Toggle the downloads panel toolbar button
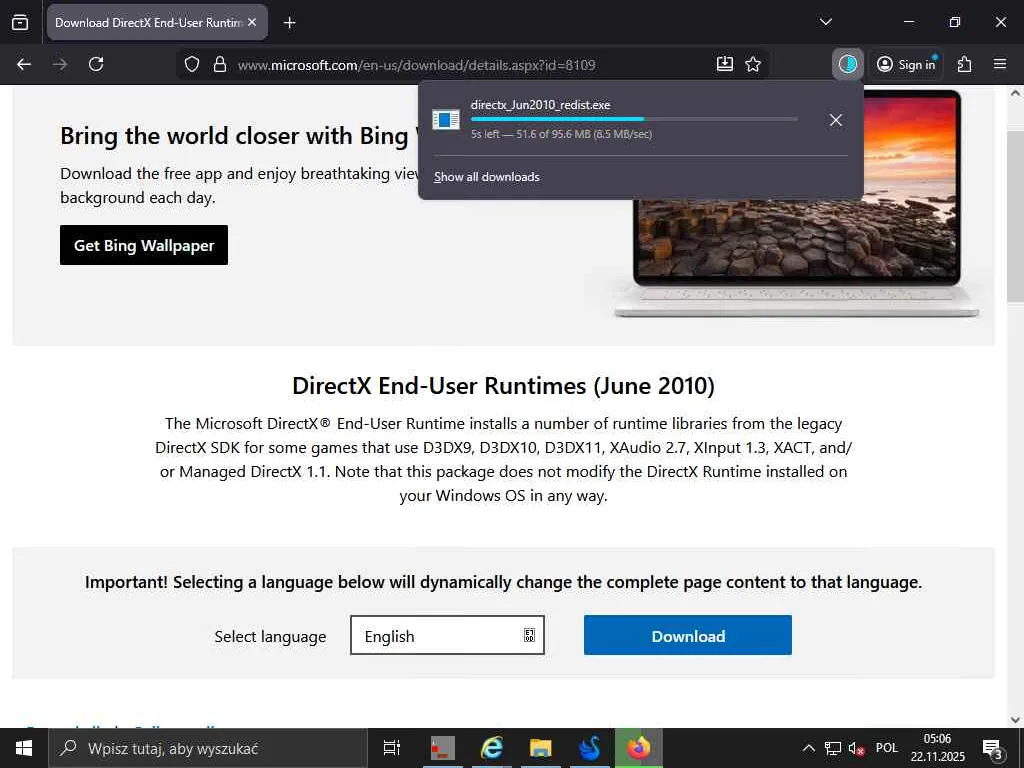Screen dimensions: 1024x768 [x=848, y=64]
